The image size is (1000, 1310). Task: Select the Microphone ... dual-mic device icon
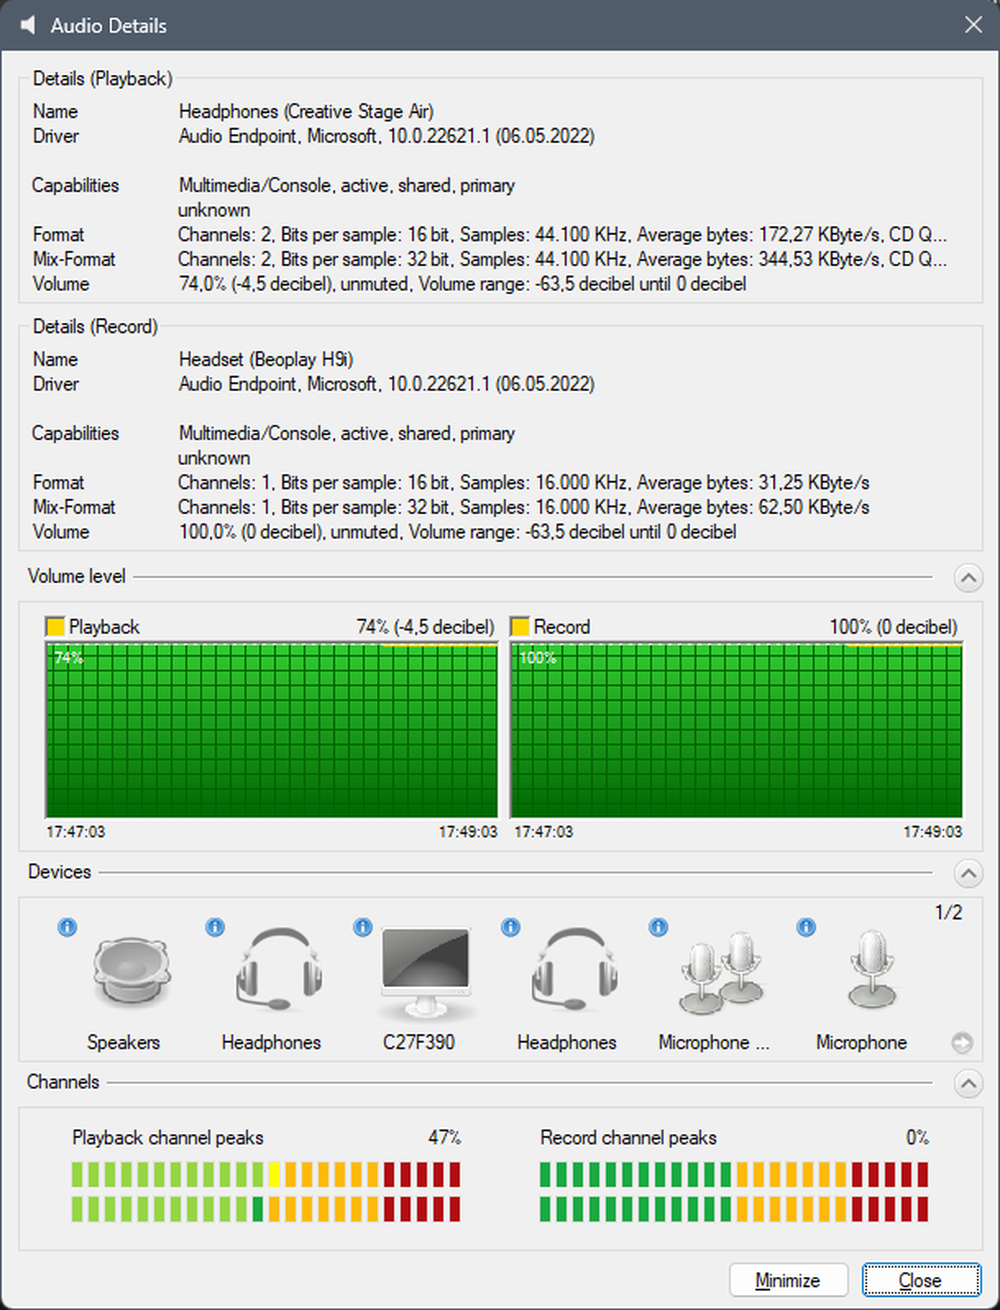click(x=722, y=973)
